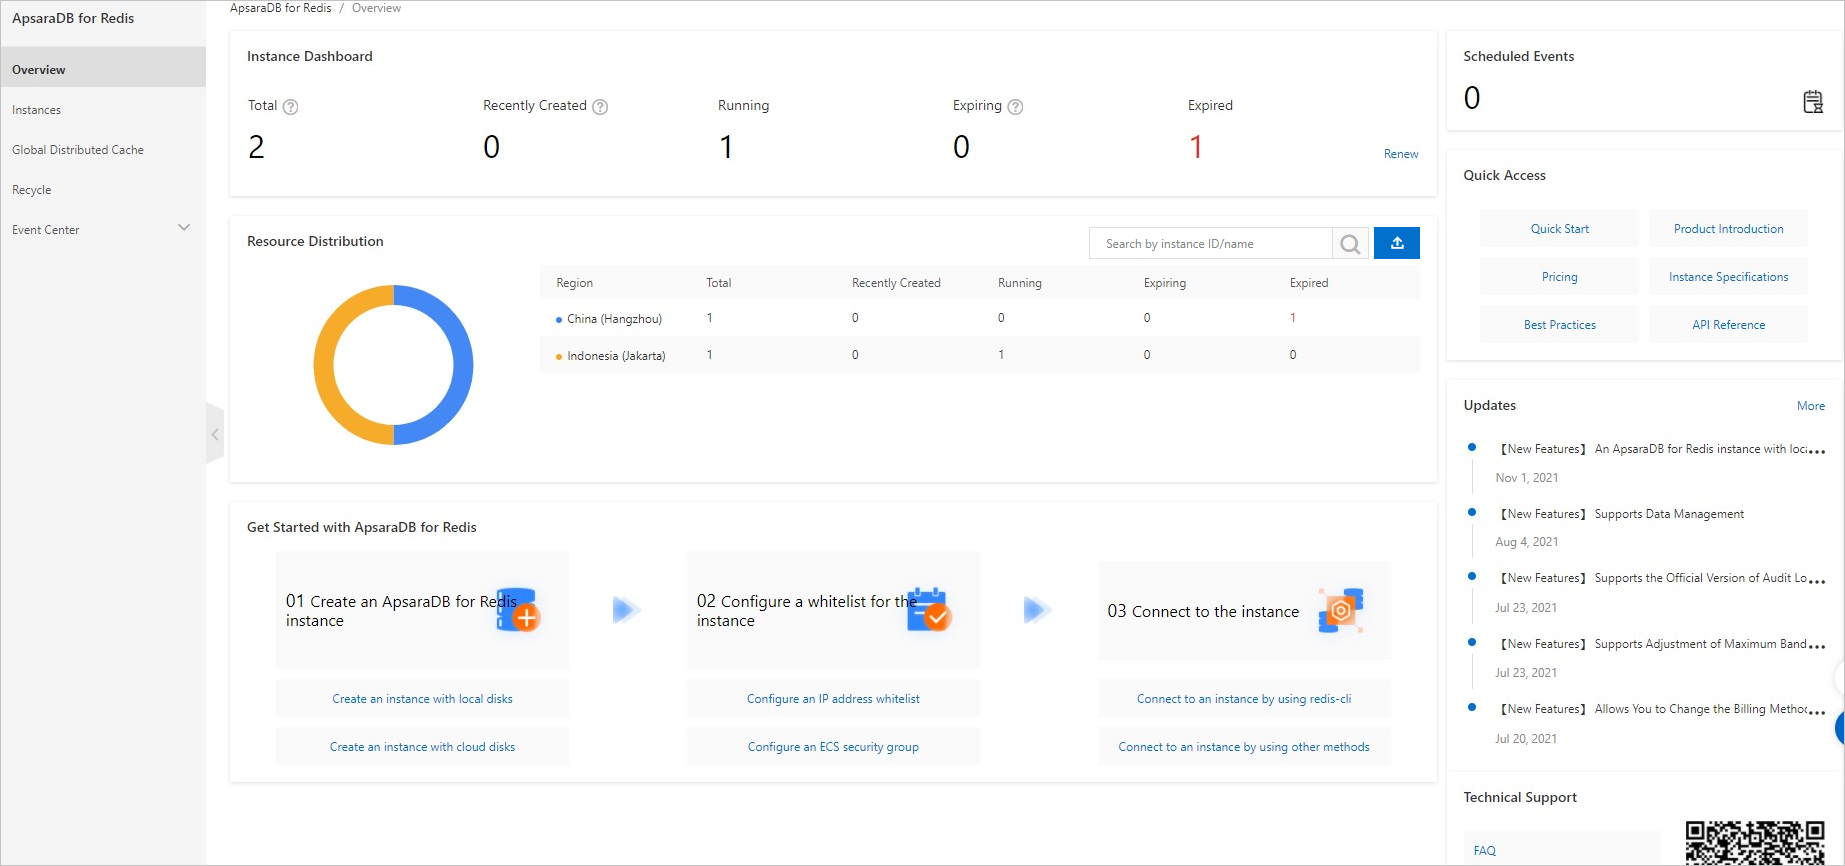
Task: Open the Scheduled Events calendar icon
Action: 1812,101
